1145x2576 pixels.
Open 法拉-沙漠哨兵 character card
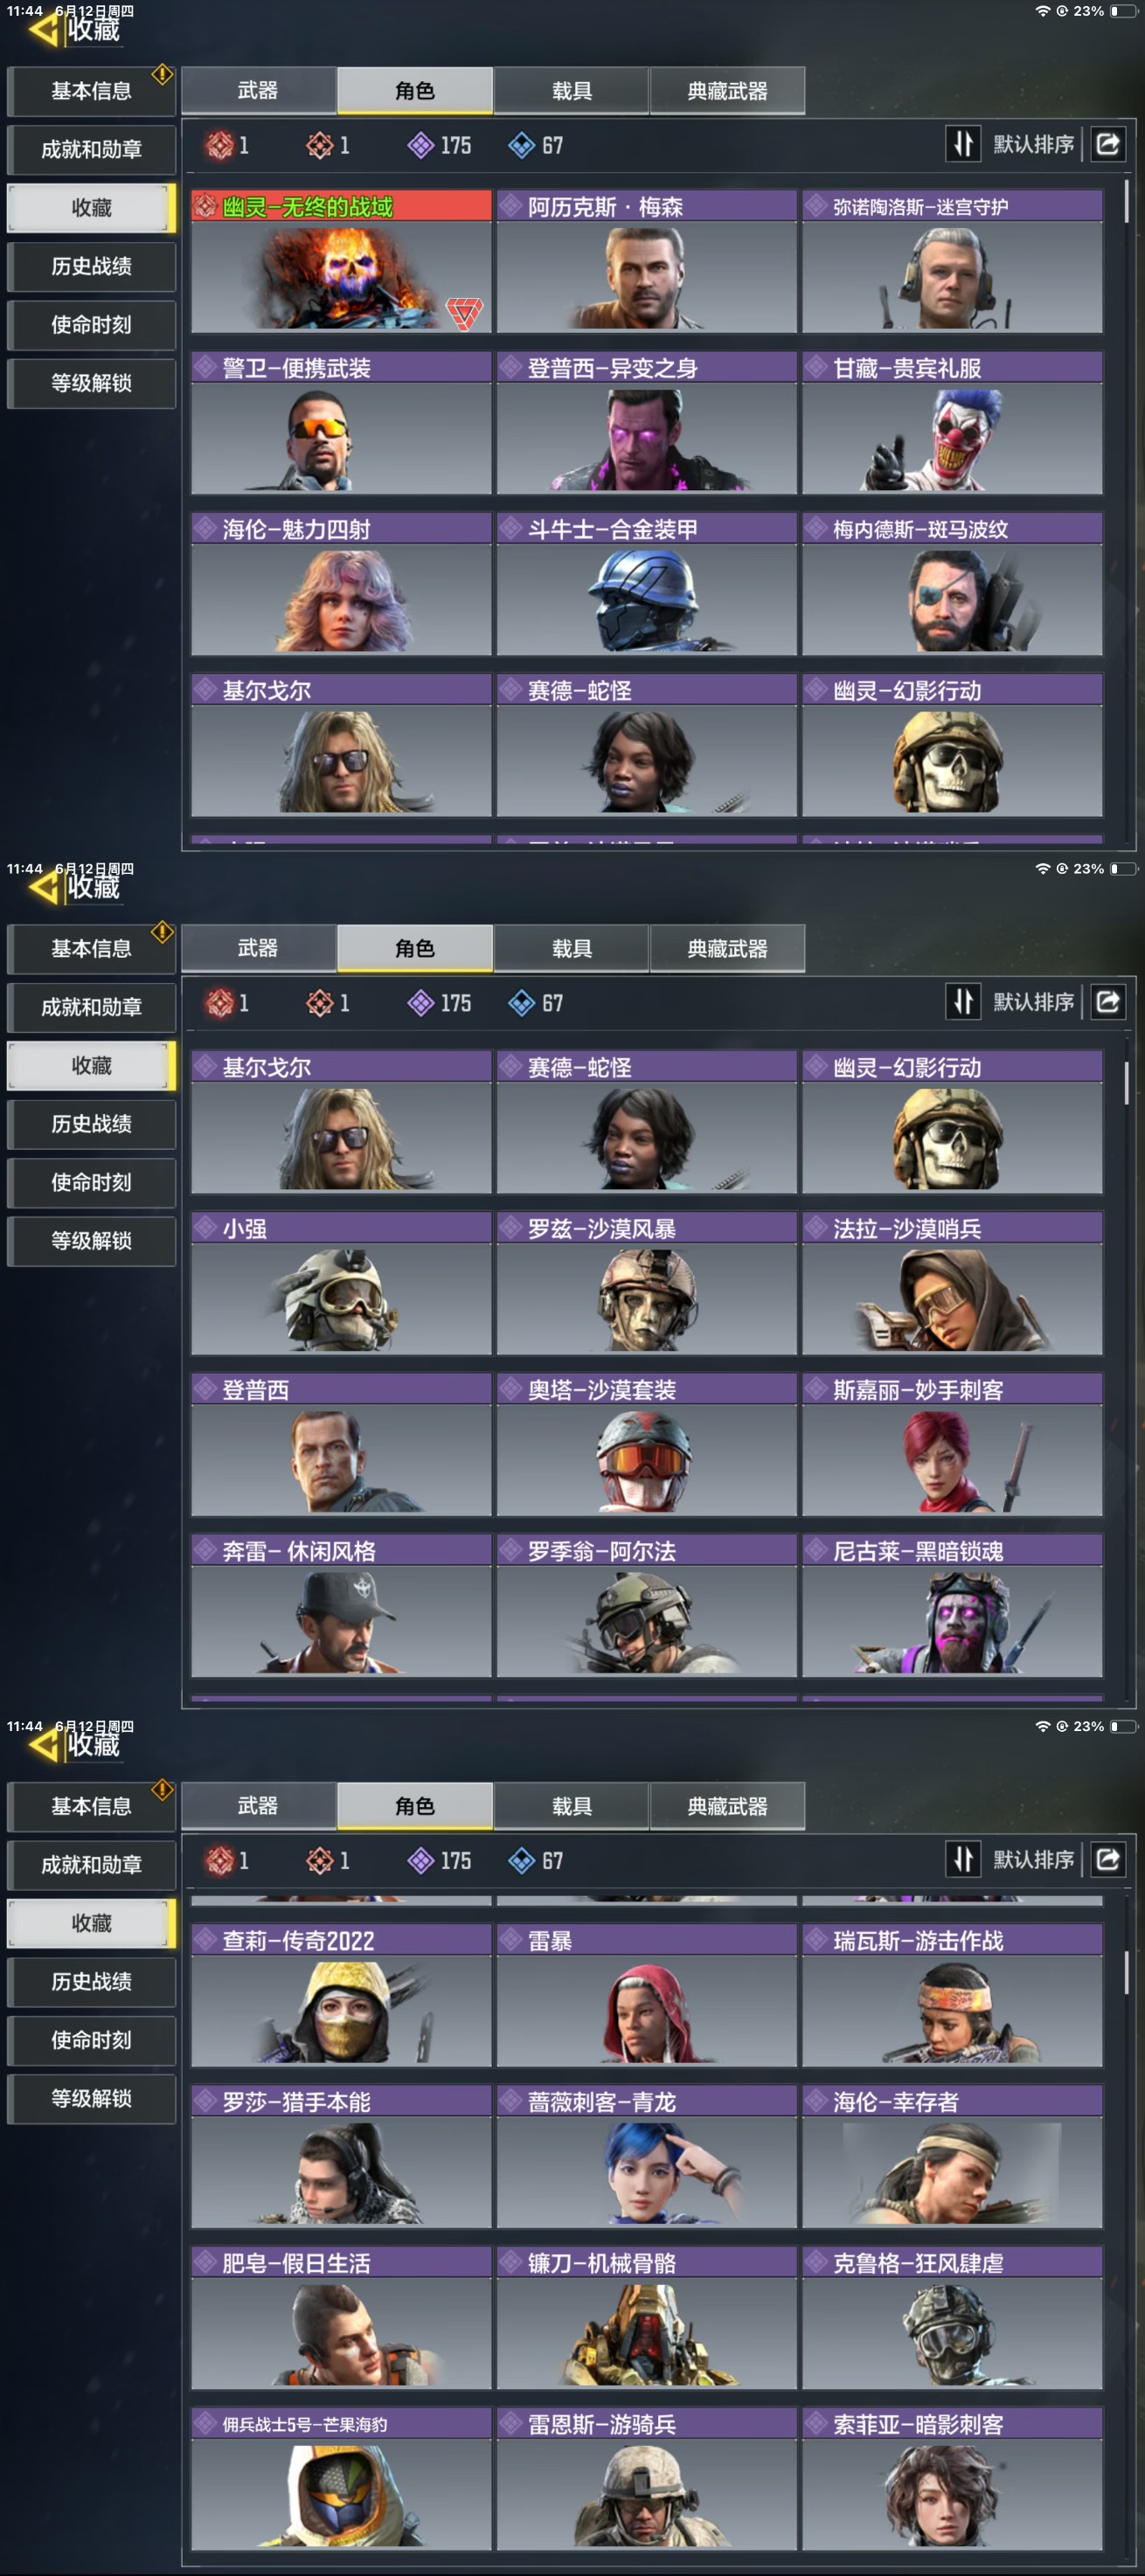pyautogui.click(x=952, y=1283)
